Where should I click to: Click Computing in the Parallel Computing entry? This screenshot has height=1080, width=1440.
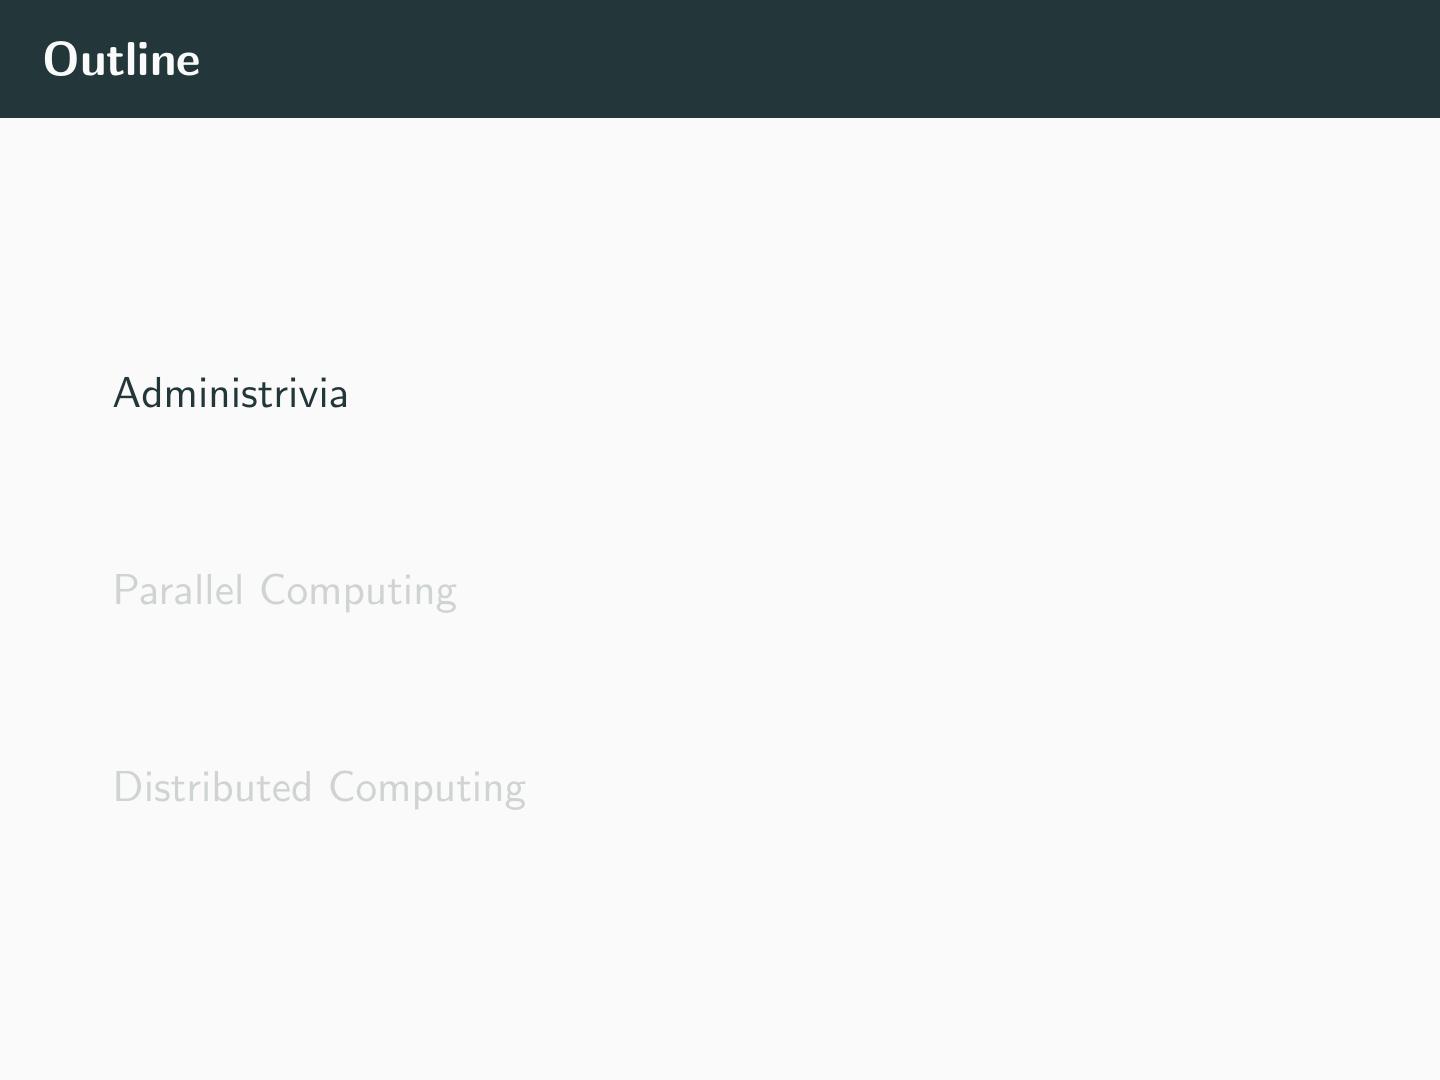pos(358,592)
